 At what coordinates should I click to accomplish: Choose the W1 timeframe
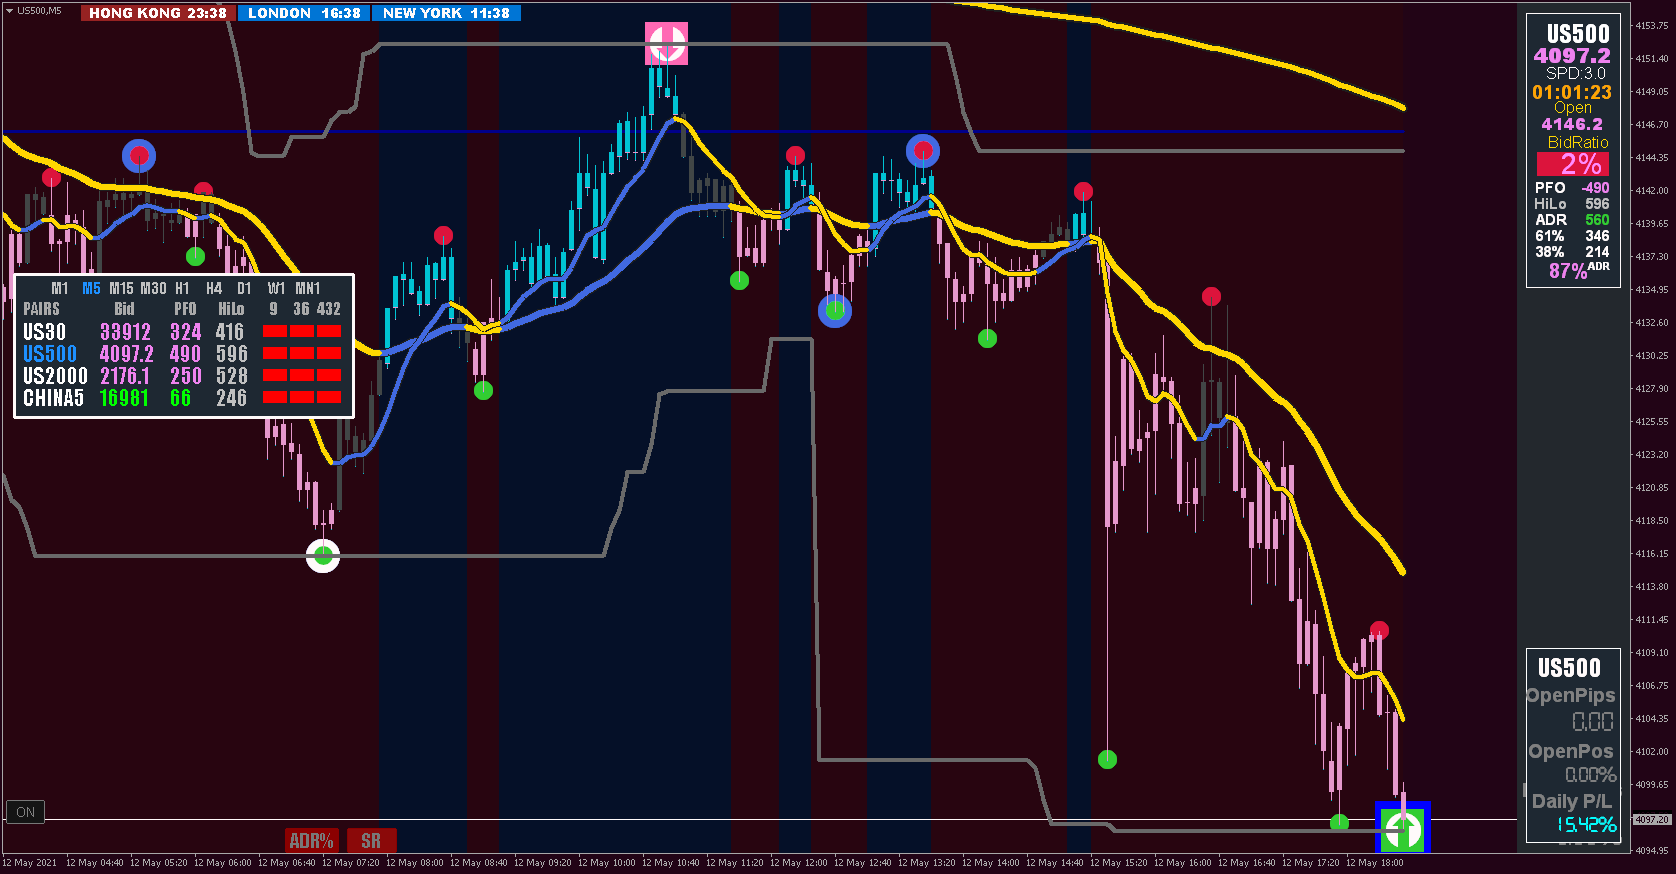(x=276, y=288)
